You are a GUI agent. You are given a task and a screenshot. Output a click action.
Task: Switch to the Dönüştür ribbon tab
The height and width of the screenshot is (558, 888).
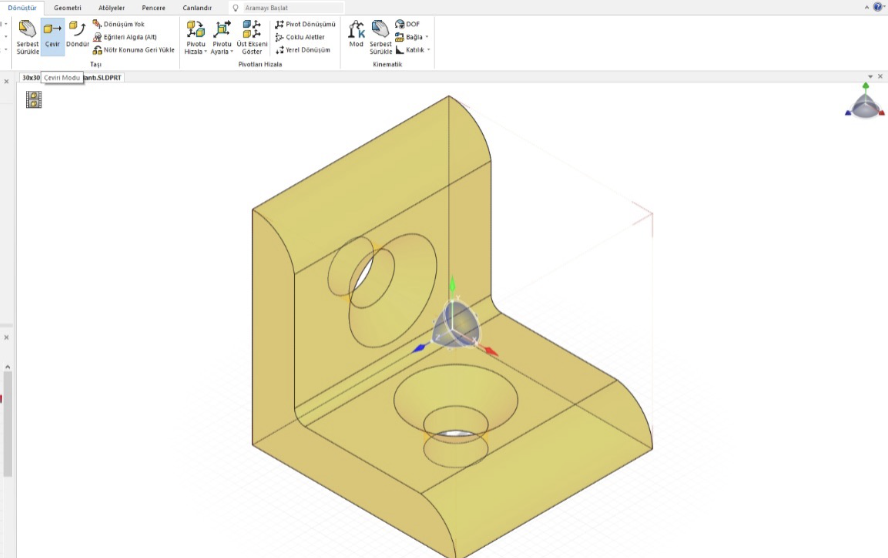coord(22,8)
